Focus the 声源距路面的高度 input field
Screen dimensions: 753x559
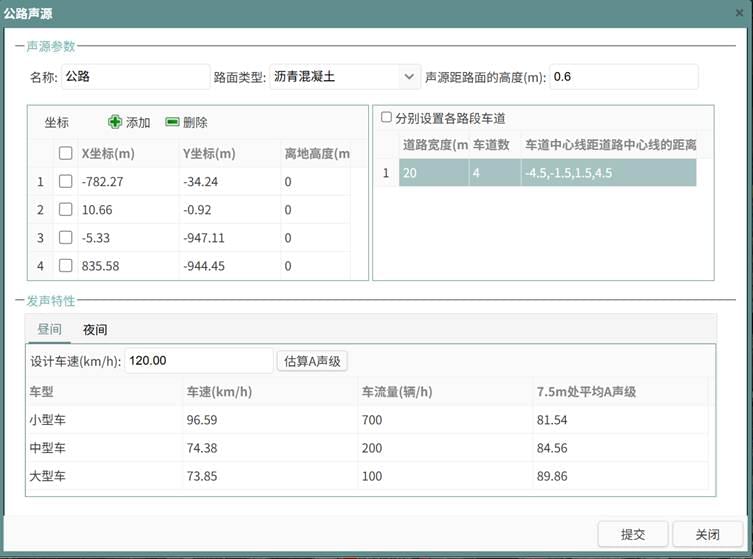622,77
